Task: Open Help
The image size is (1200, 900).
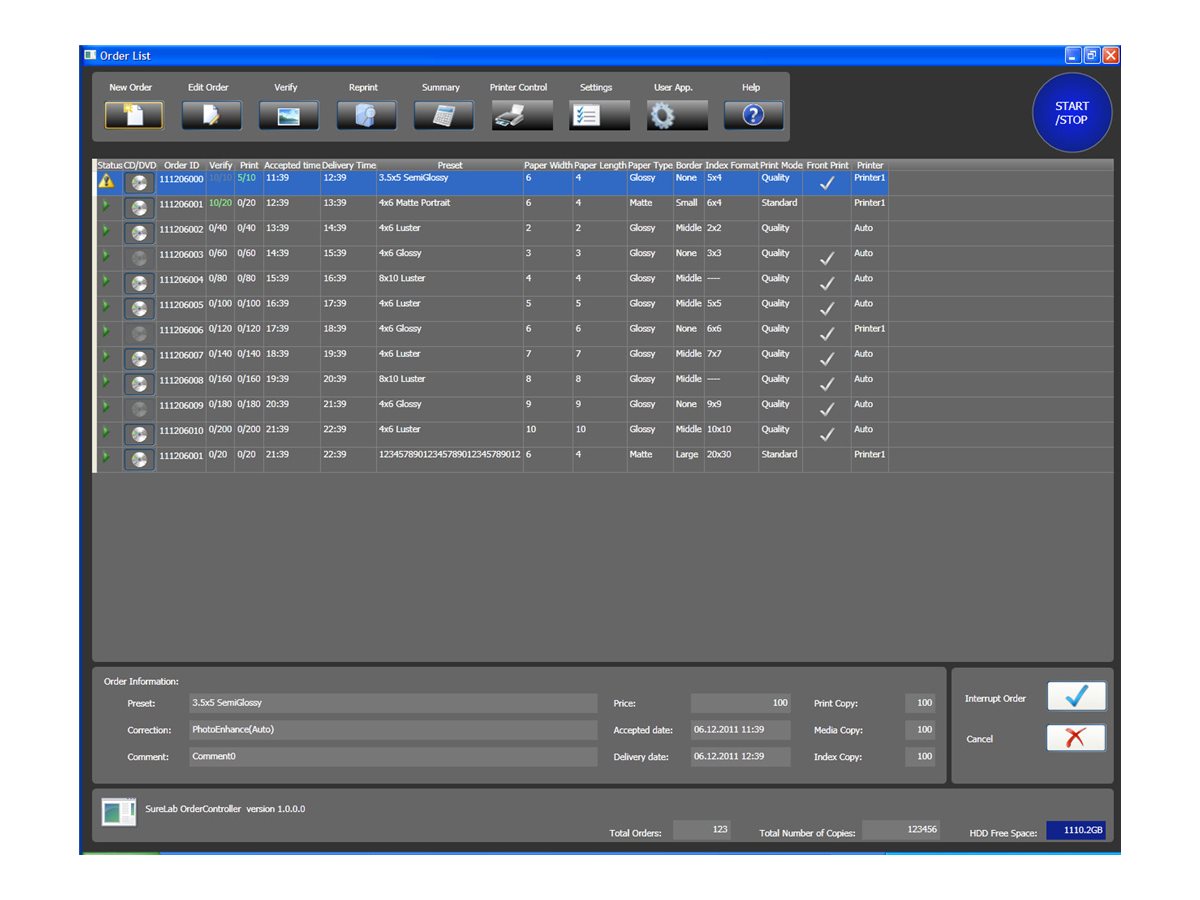Action: click(753, 115)
